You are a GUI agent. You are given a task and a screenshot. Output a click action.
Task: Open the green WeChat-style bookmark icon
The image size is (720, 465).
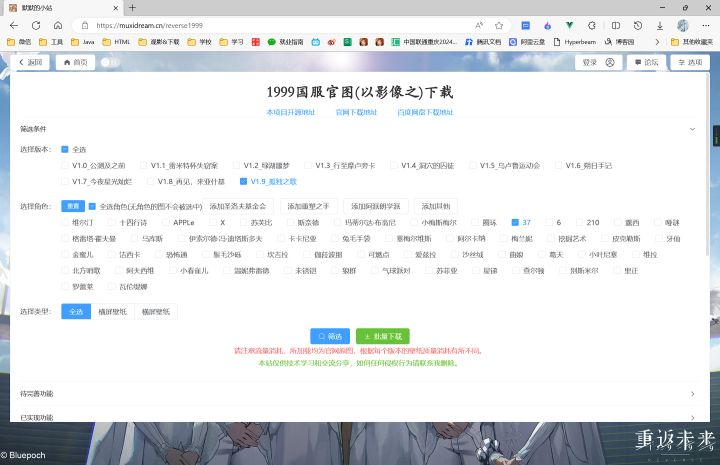coord(272,42)
